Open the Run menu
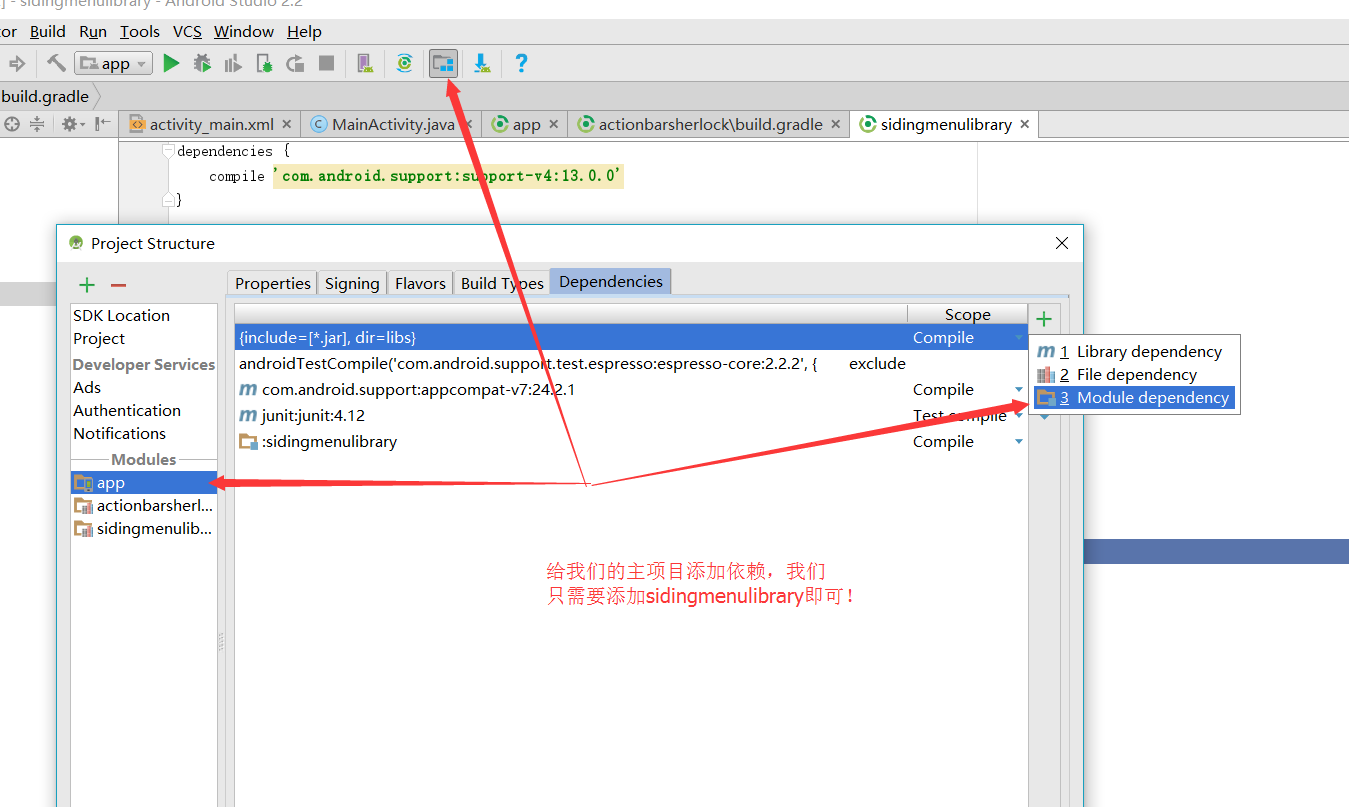1349x807 pixels. [93, 32]
